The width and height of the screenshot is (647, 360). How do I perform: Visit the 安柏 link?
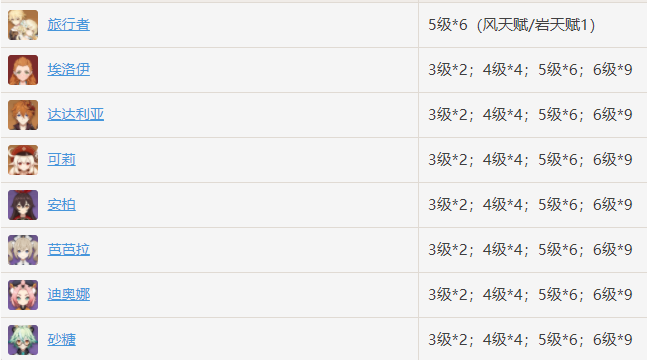(x=61, y=204)
